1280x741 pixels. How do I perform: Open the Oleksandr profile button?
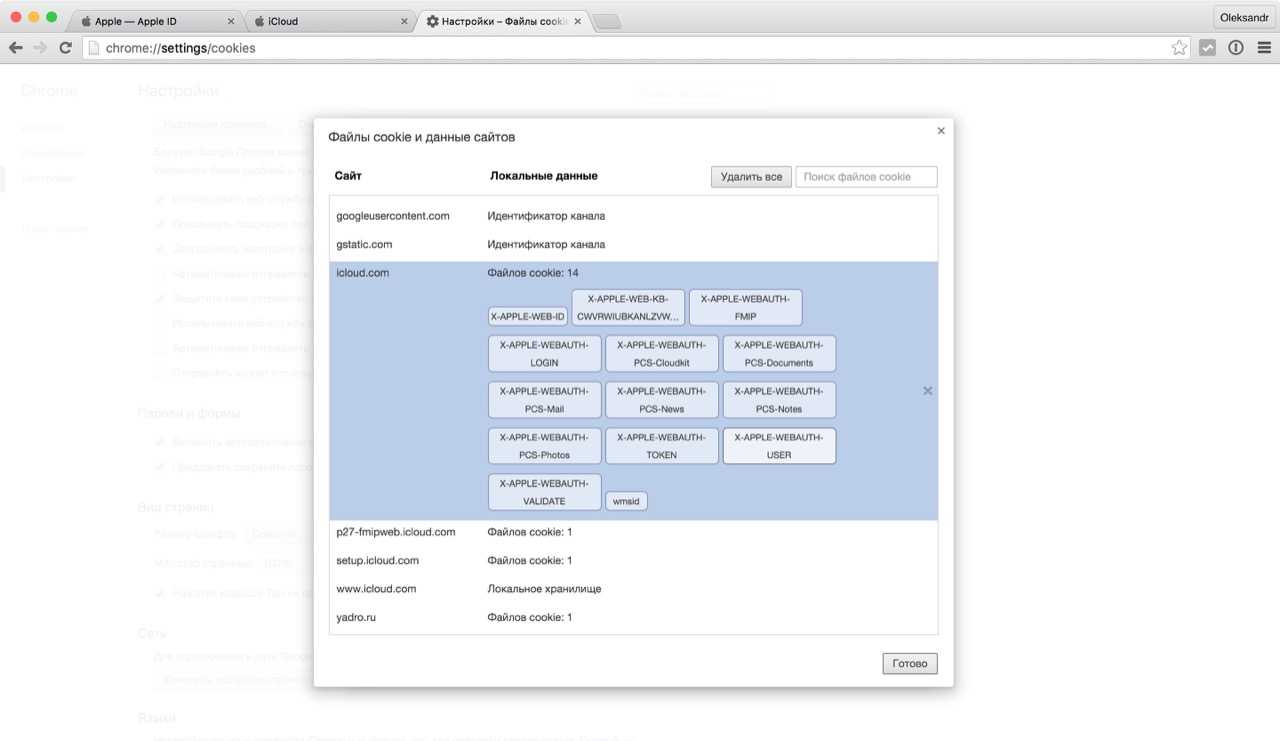(x=1244, y=17)
